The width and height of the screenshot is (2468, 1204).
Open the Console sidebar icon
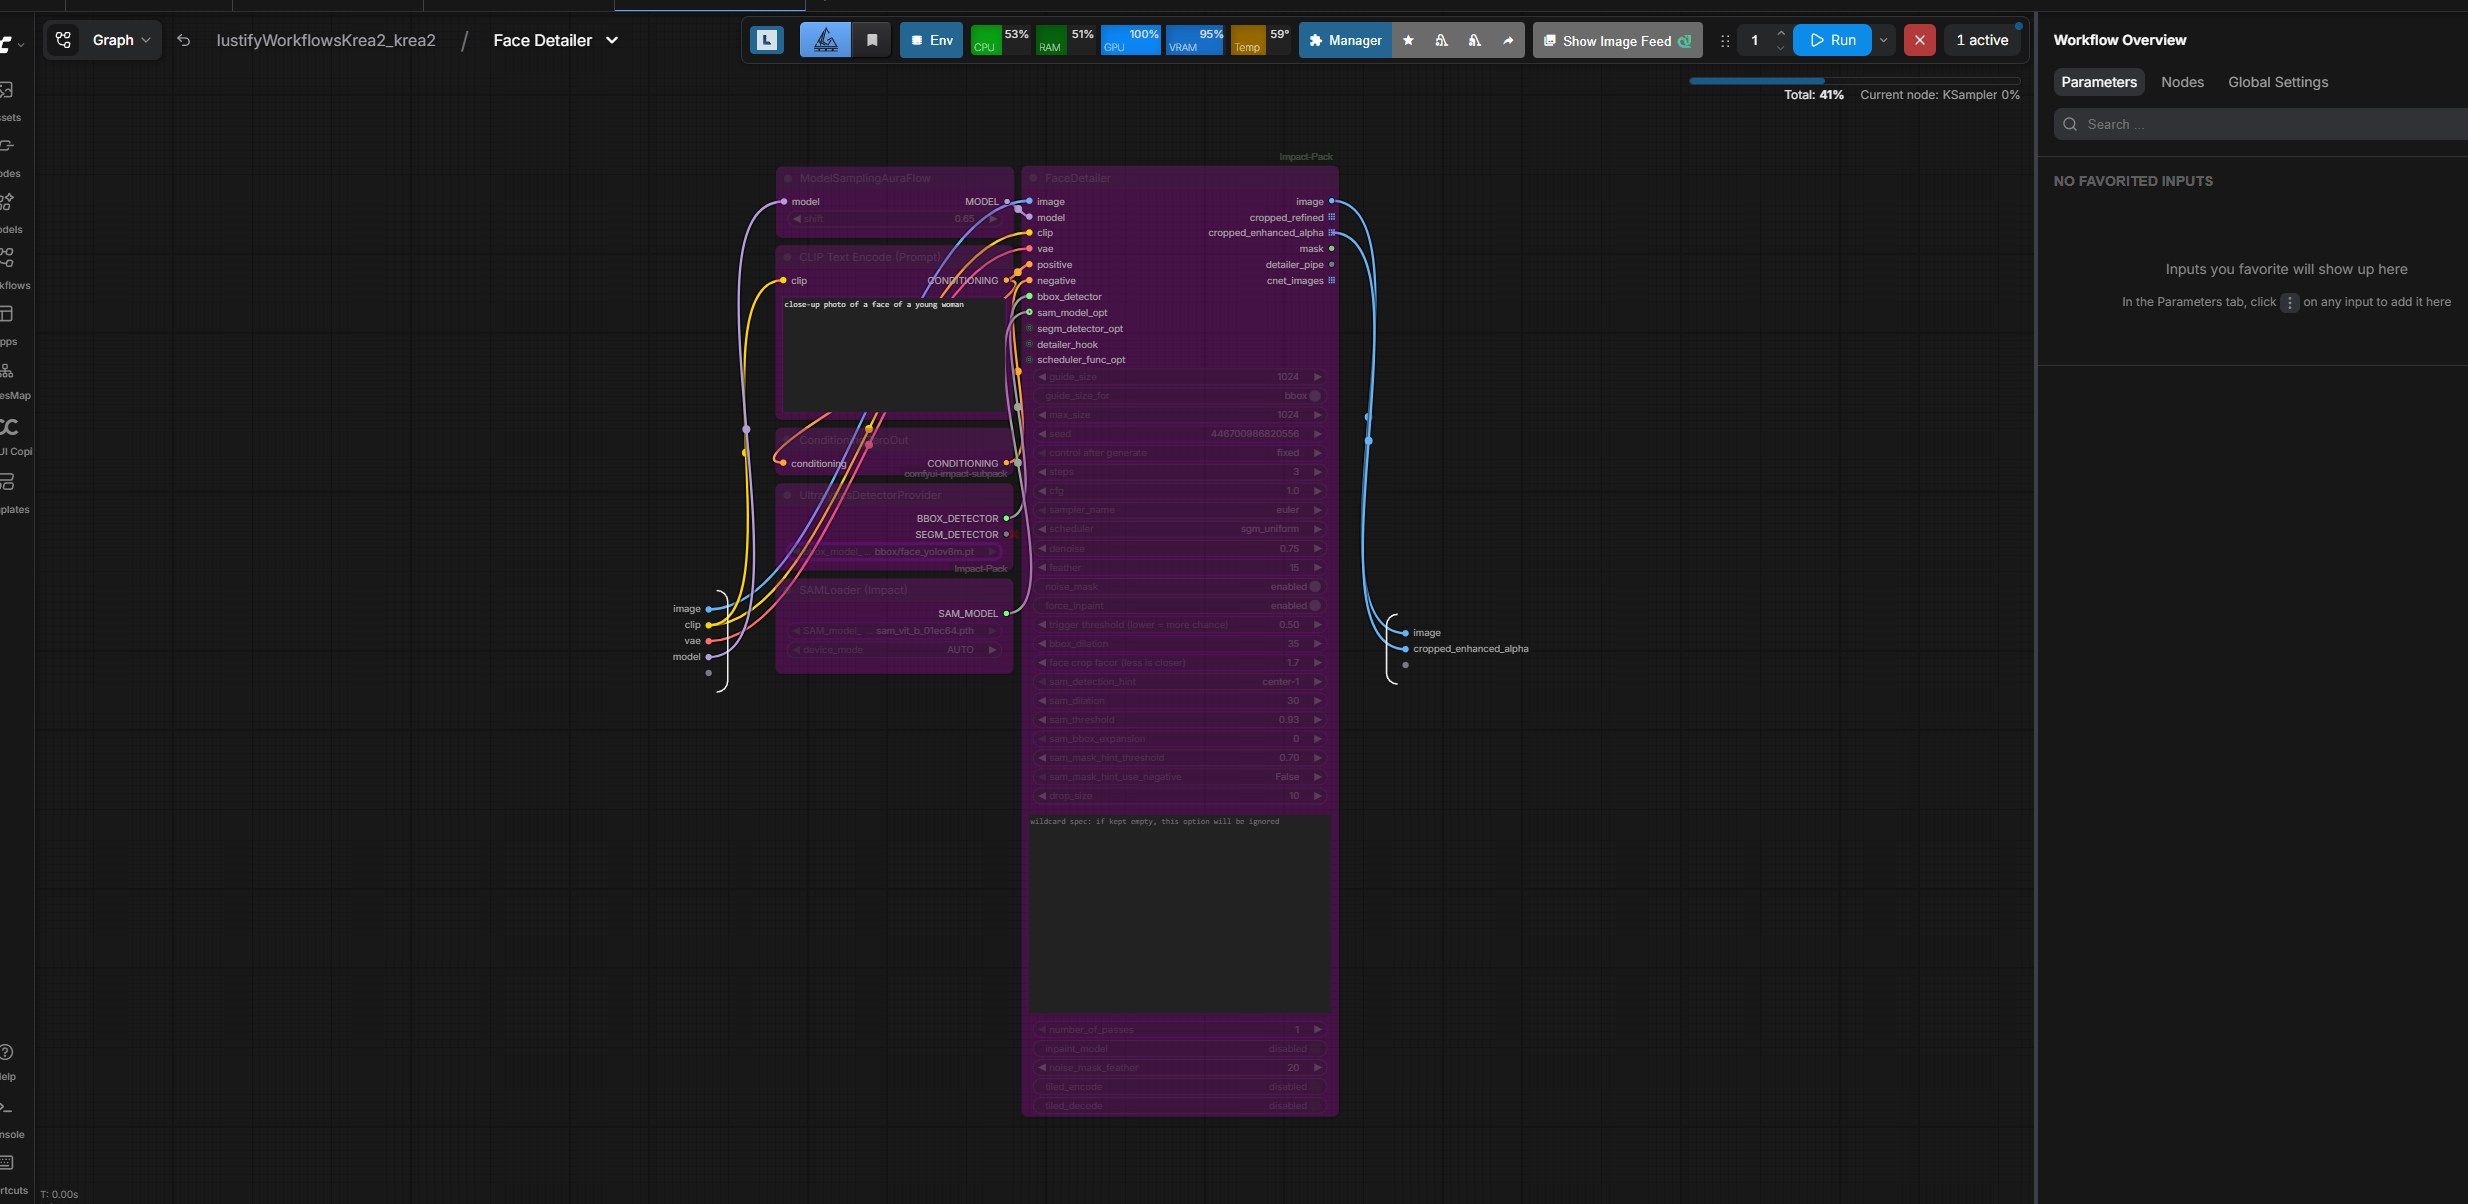click(6, 1119)
